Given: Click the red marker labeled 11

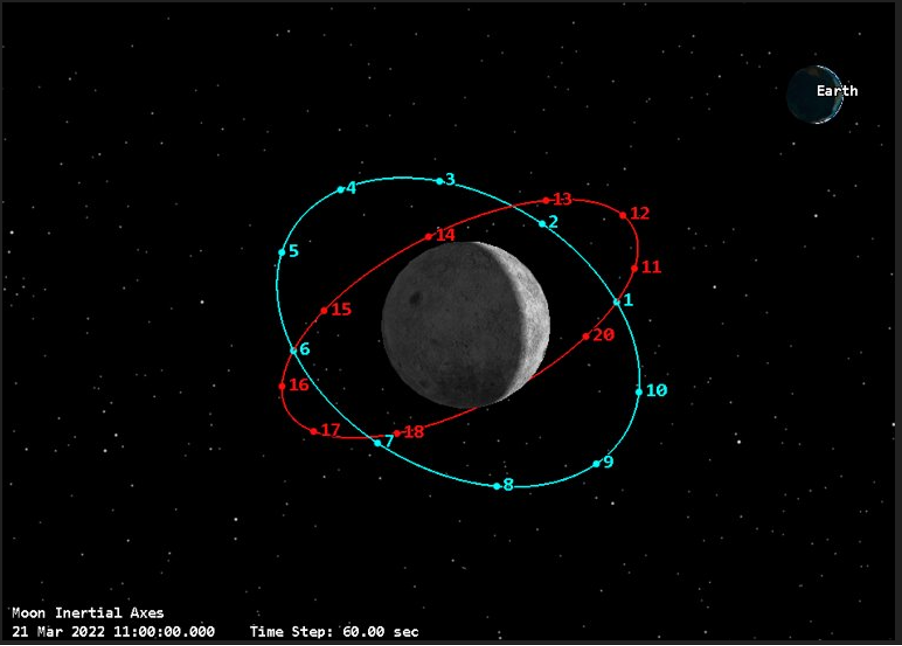Looking at the screenshot, I should [x=634, y=268].
